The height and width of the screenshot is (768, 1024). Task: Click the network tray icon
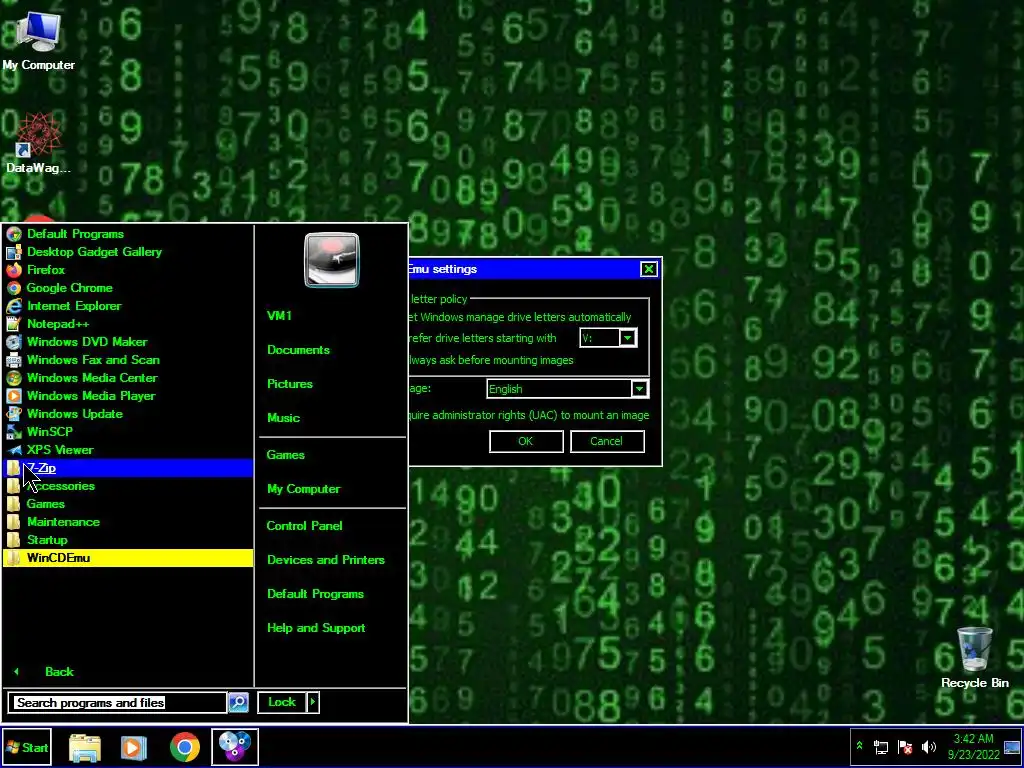[881, 747]
